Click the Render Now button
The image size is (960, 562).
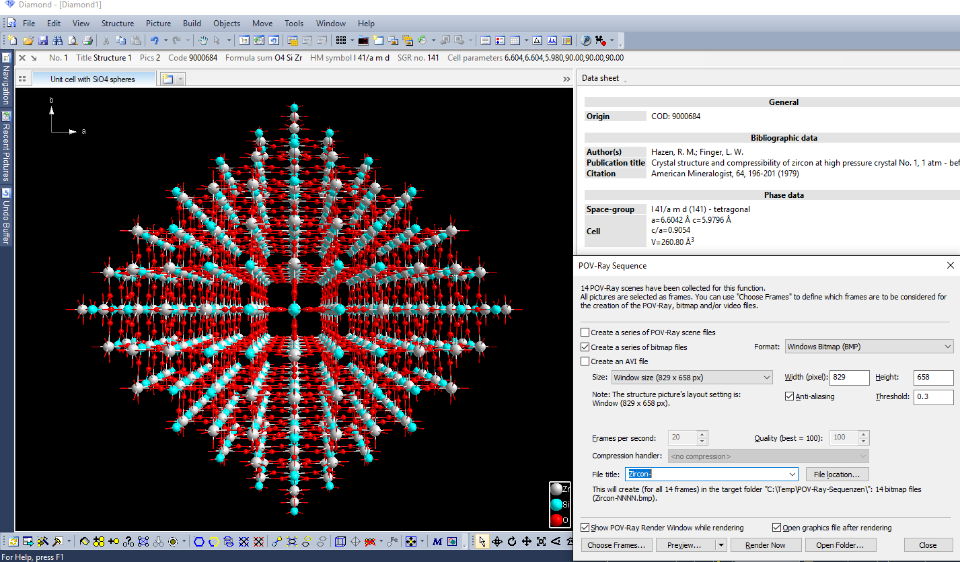tap(764, 545)
